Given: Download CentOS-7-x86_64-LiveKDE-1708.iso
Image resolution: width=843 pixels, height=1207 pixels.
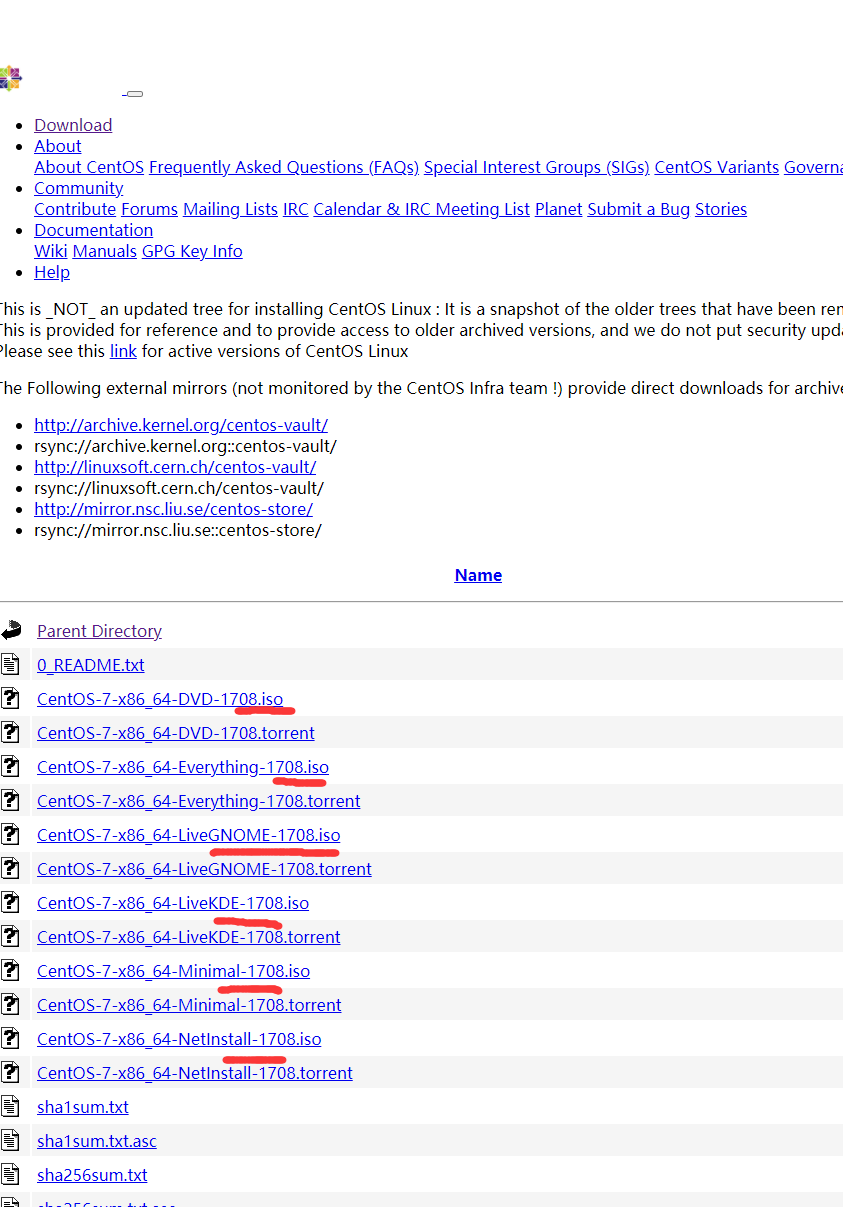Looking at the screenshot, I should click(173, 903).
